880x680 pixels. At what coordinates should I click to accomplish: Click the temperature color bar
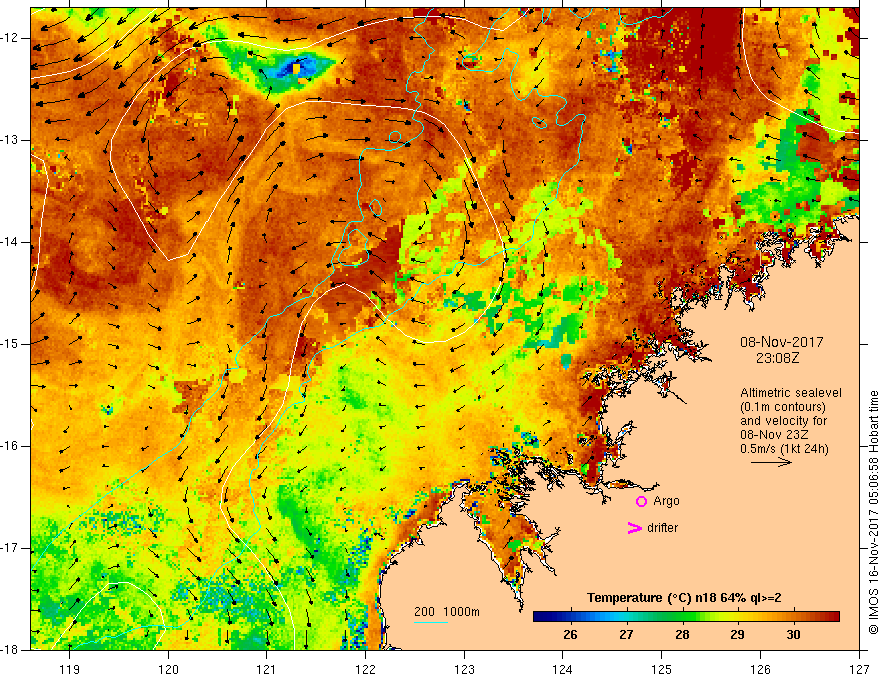pos(686,616)
